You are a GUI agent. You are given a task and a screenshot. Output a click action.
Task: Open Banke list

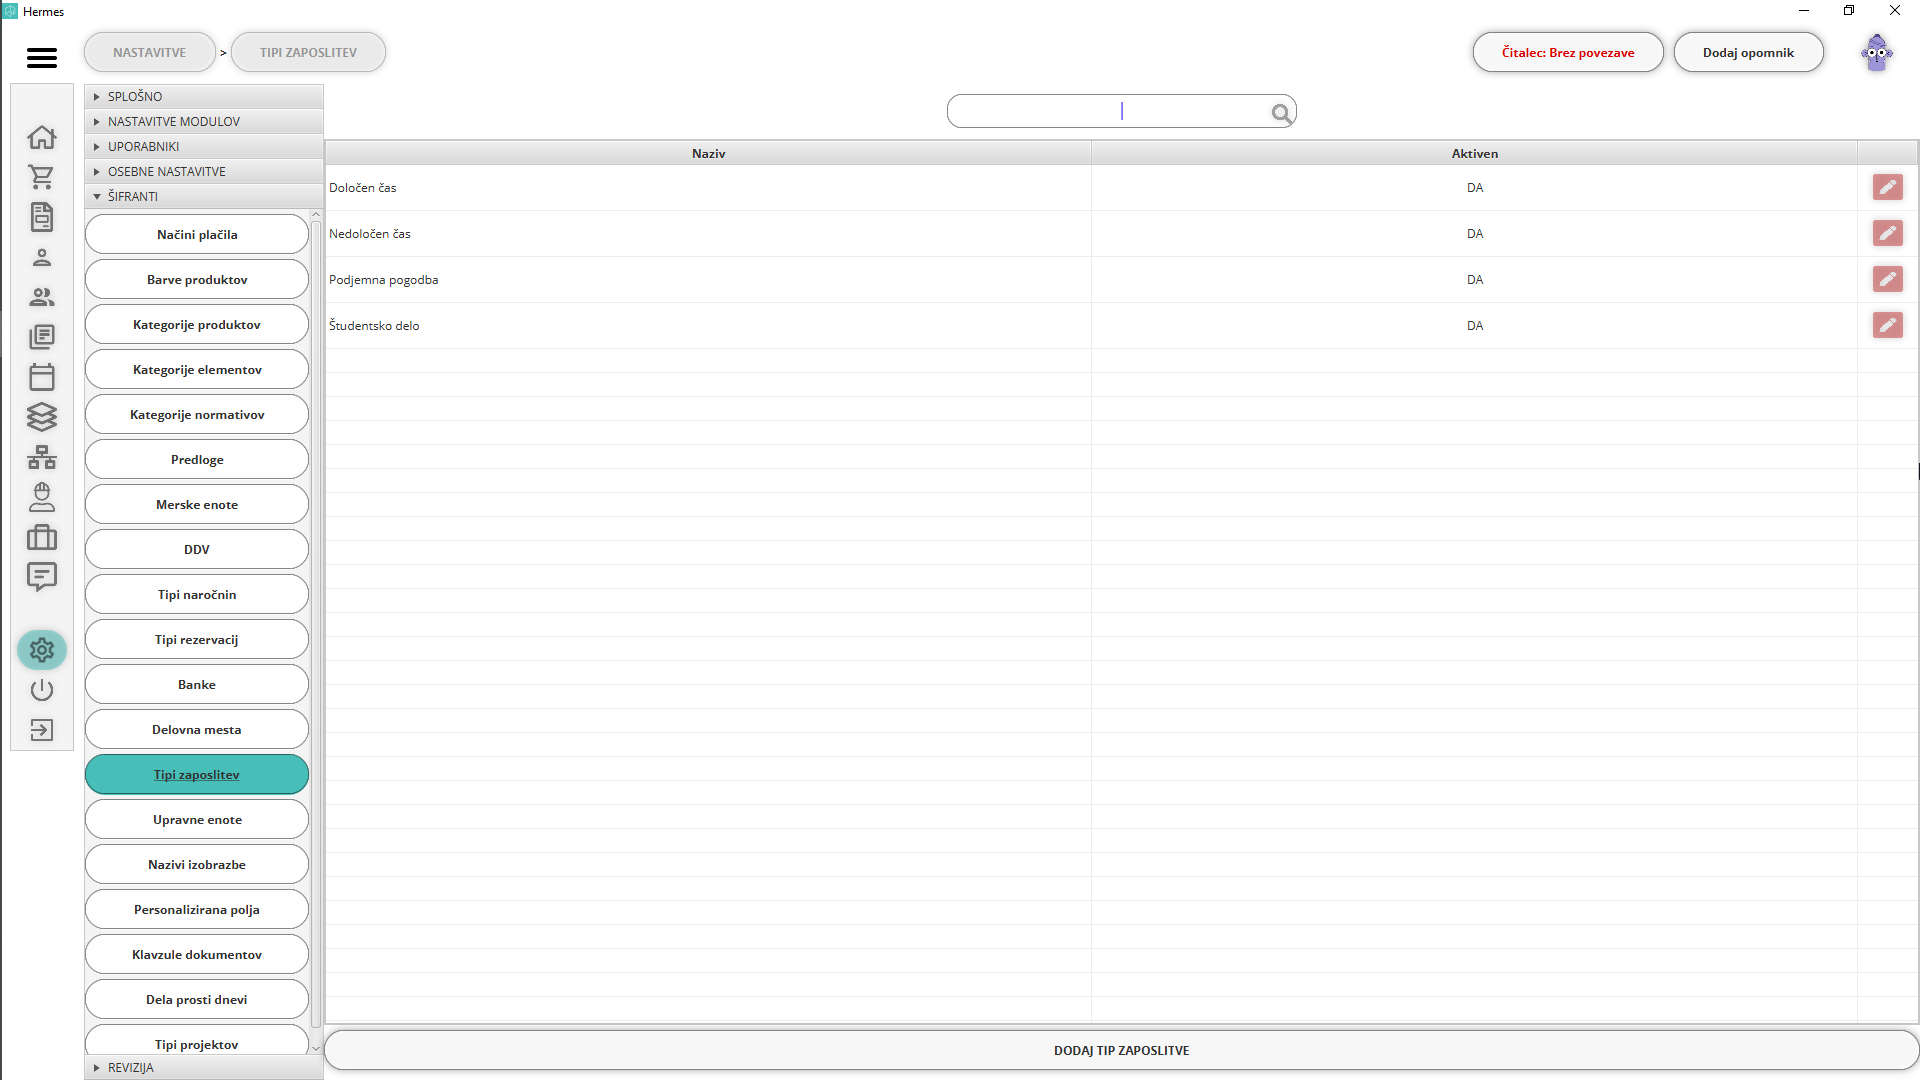[x=197, y=684]
